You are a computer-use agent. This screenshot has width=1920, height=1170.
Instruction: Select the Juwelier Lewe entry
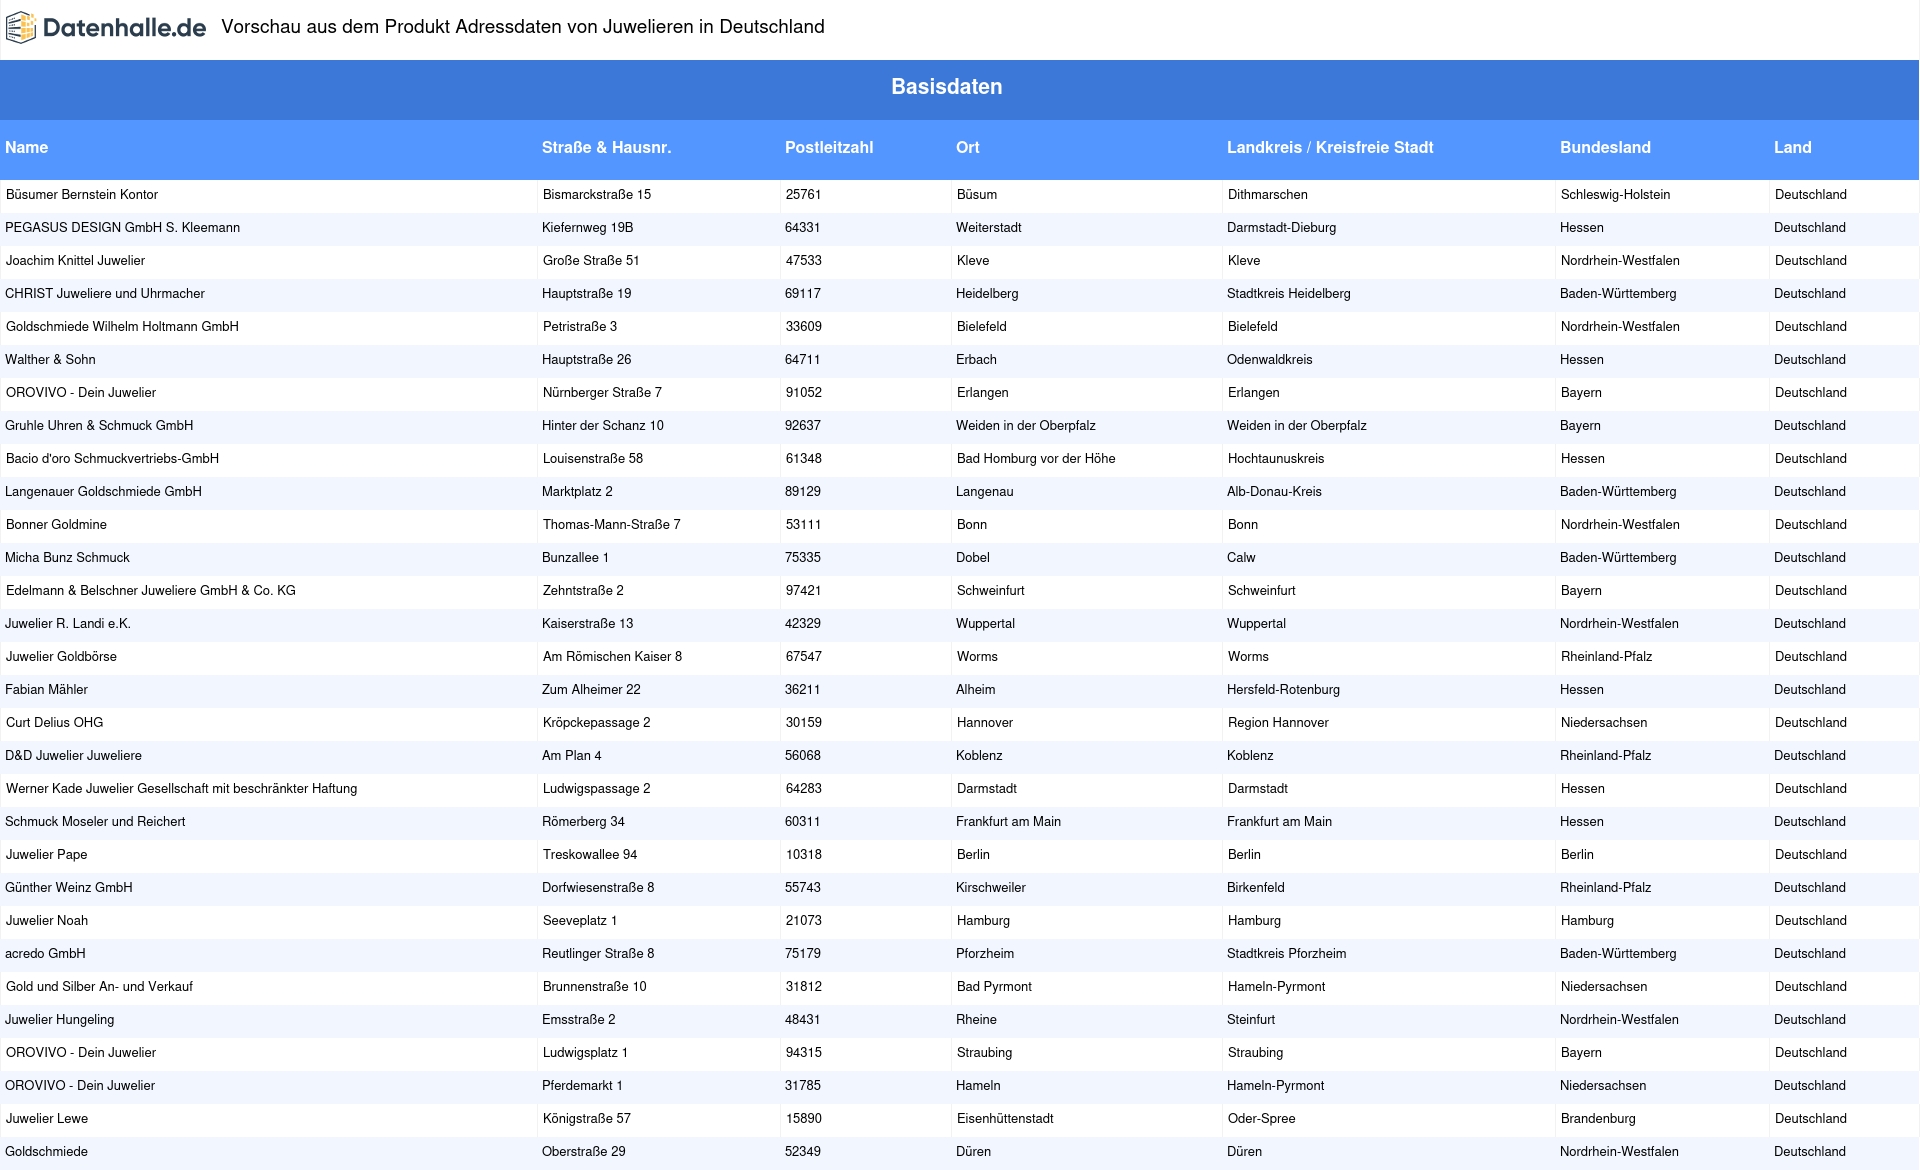[x=47, y=1119]
